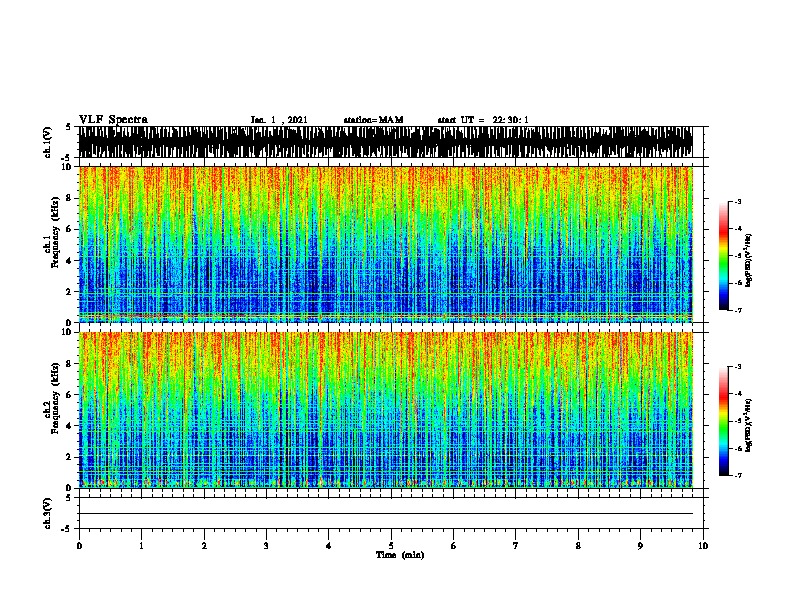Click the -7 label on the upper color bar
Viewport: 792px width, 612px height.
(738, 310)
